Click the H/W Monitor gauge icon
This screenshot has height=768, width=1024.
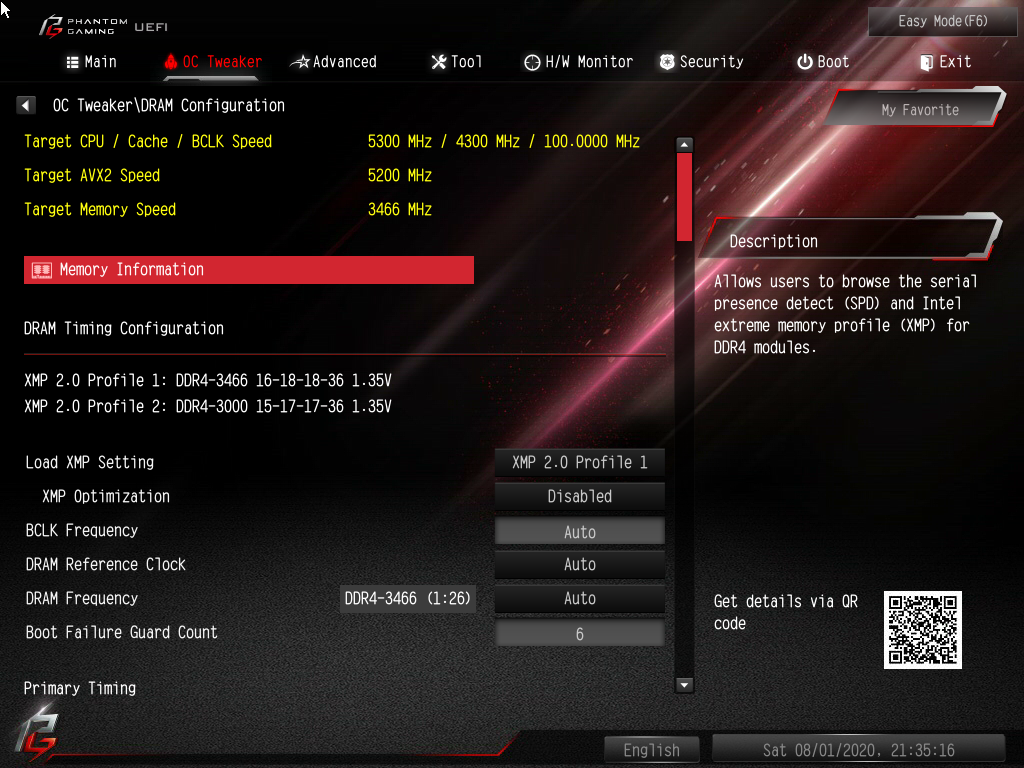532,62
